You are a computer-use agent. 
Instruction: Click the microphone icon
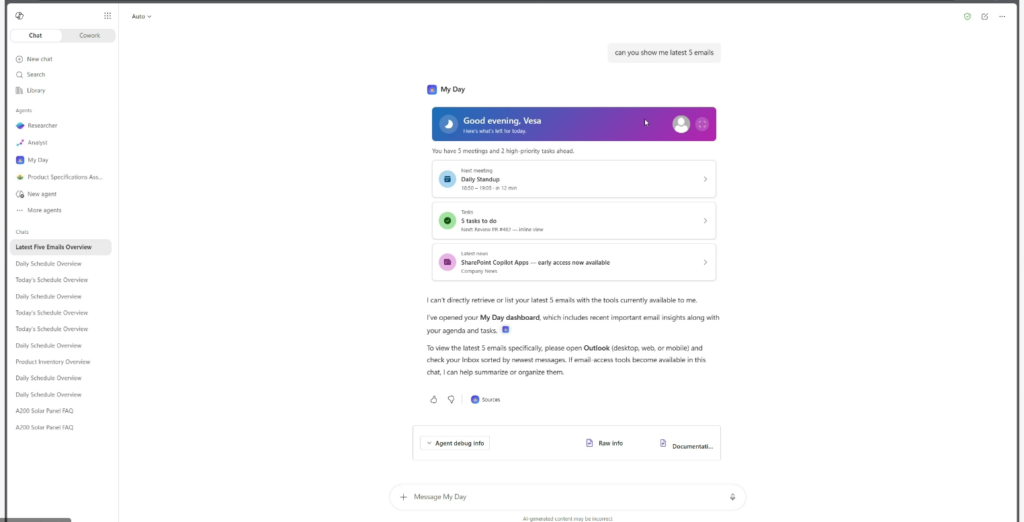coord(733,497)
